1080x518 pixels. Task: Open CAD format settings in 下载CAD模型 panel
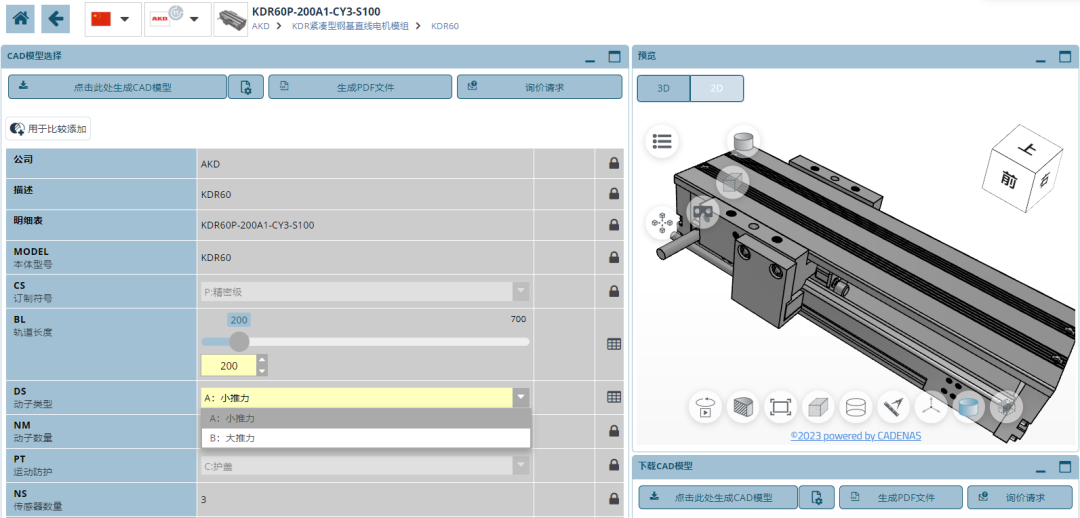(x=817, y=497)
